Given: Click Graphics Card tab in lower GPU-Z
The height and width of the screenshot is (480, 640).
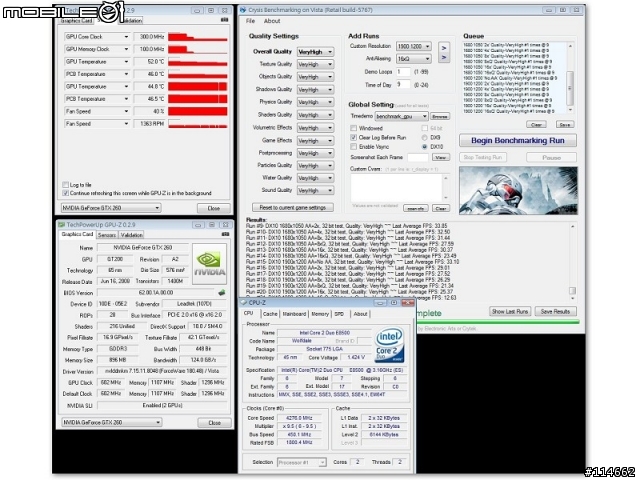Looking at the screenshot, I should [77, 234].
